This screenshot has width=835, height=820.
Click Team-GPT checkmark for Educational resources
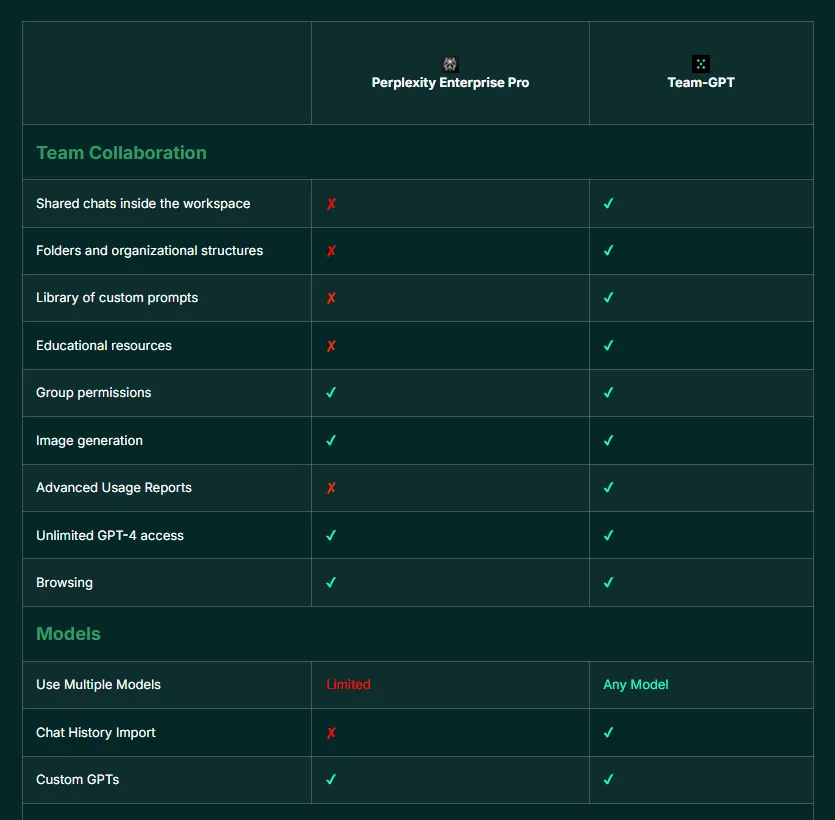click(x=609, y=346)
